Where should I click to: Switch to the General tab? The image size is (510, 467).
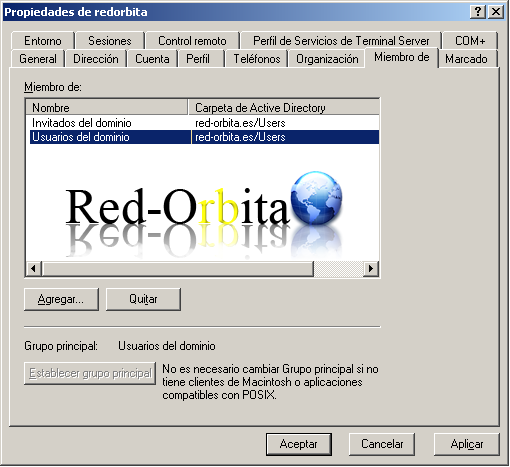coord(38,59)
